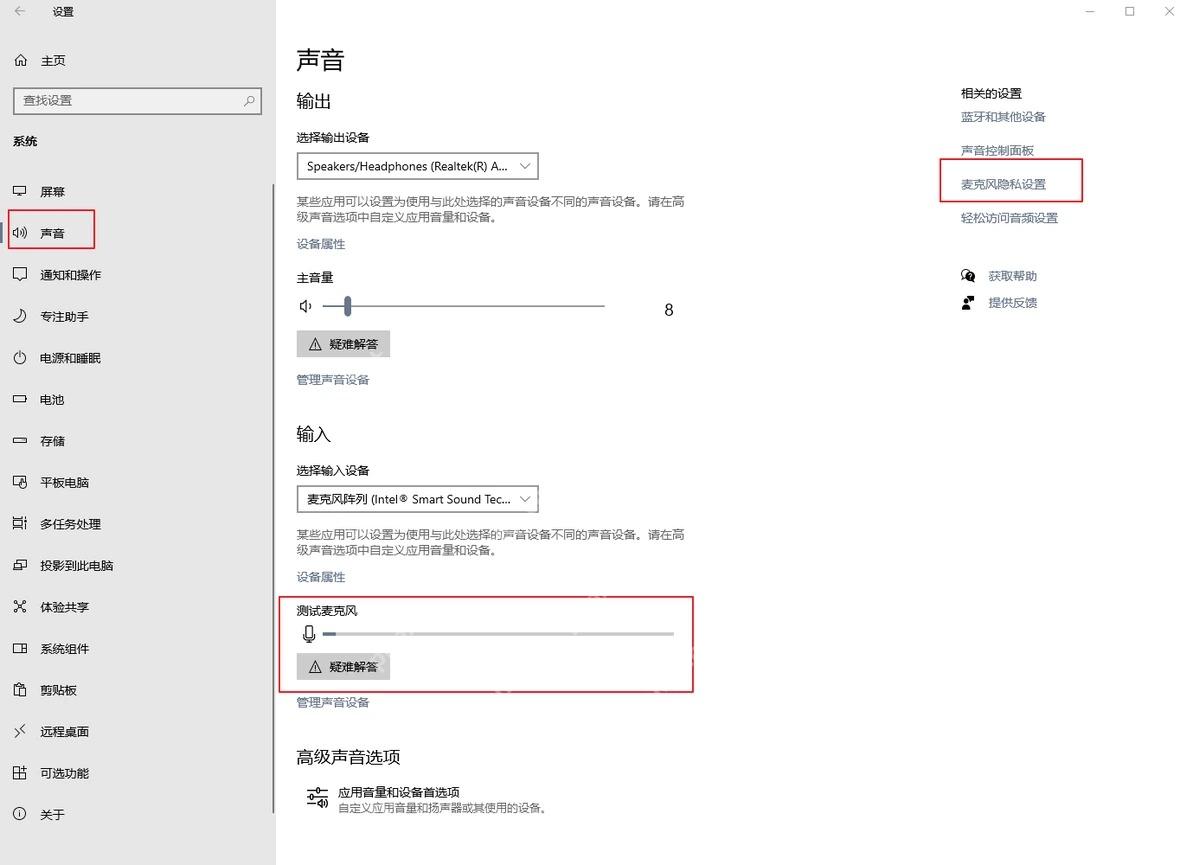This screenshot has height=865, width=1180.
Task: Click the 关于 info icon
Action: click(x=20, y=814)
